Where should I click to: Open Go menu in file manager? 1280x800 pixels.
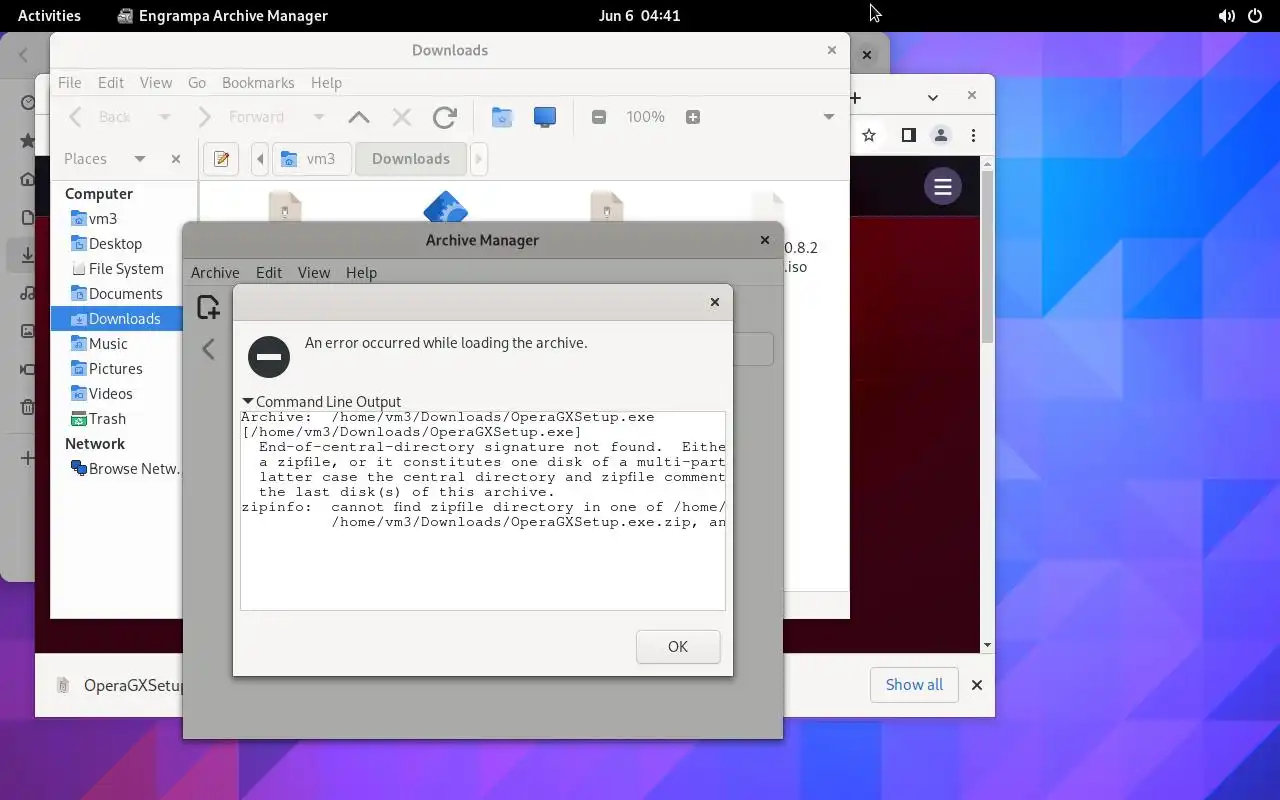click(197, 82)
